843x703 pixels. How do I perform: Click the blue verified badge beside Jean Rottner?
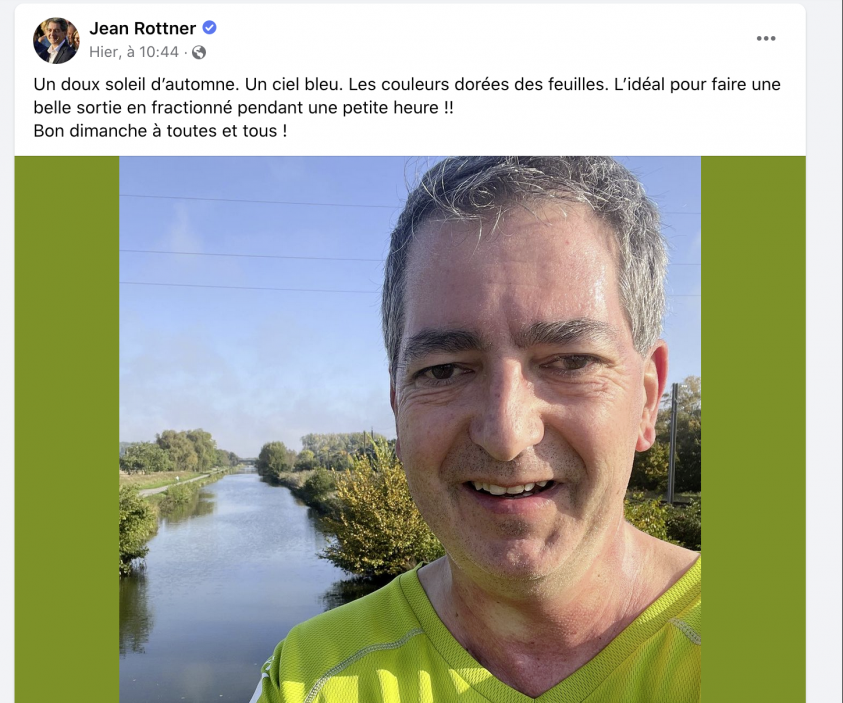coord(209,27)
